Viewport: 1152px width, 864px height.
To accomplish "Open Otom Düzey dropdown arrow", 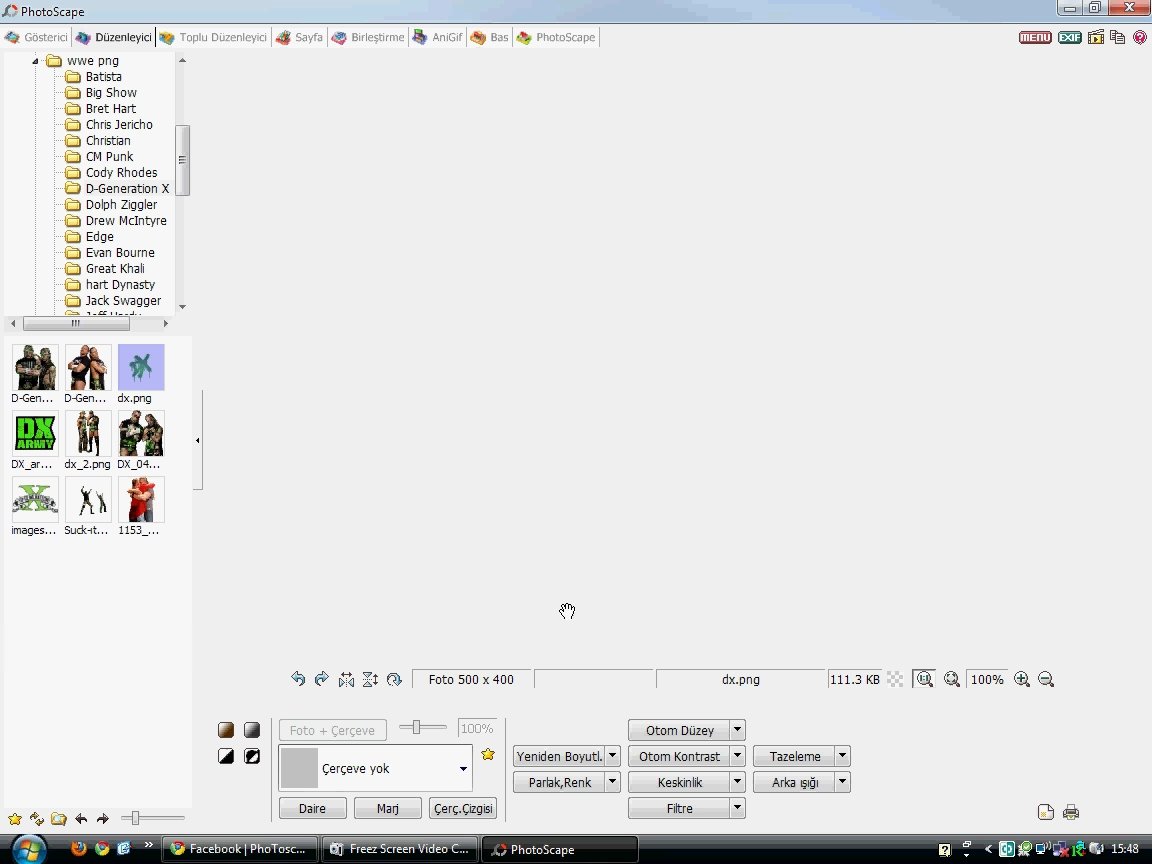I will 738,730.
